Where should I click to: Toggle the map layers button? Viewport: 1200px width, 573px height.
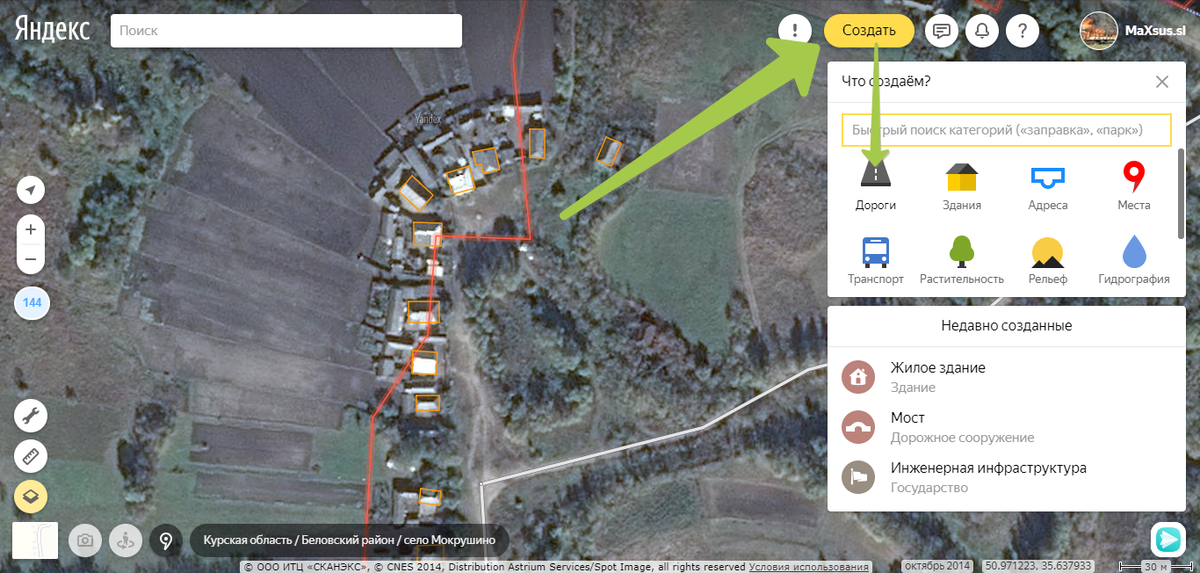point(31,497)
